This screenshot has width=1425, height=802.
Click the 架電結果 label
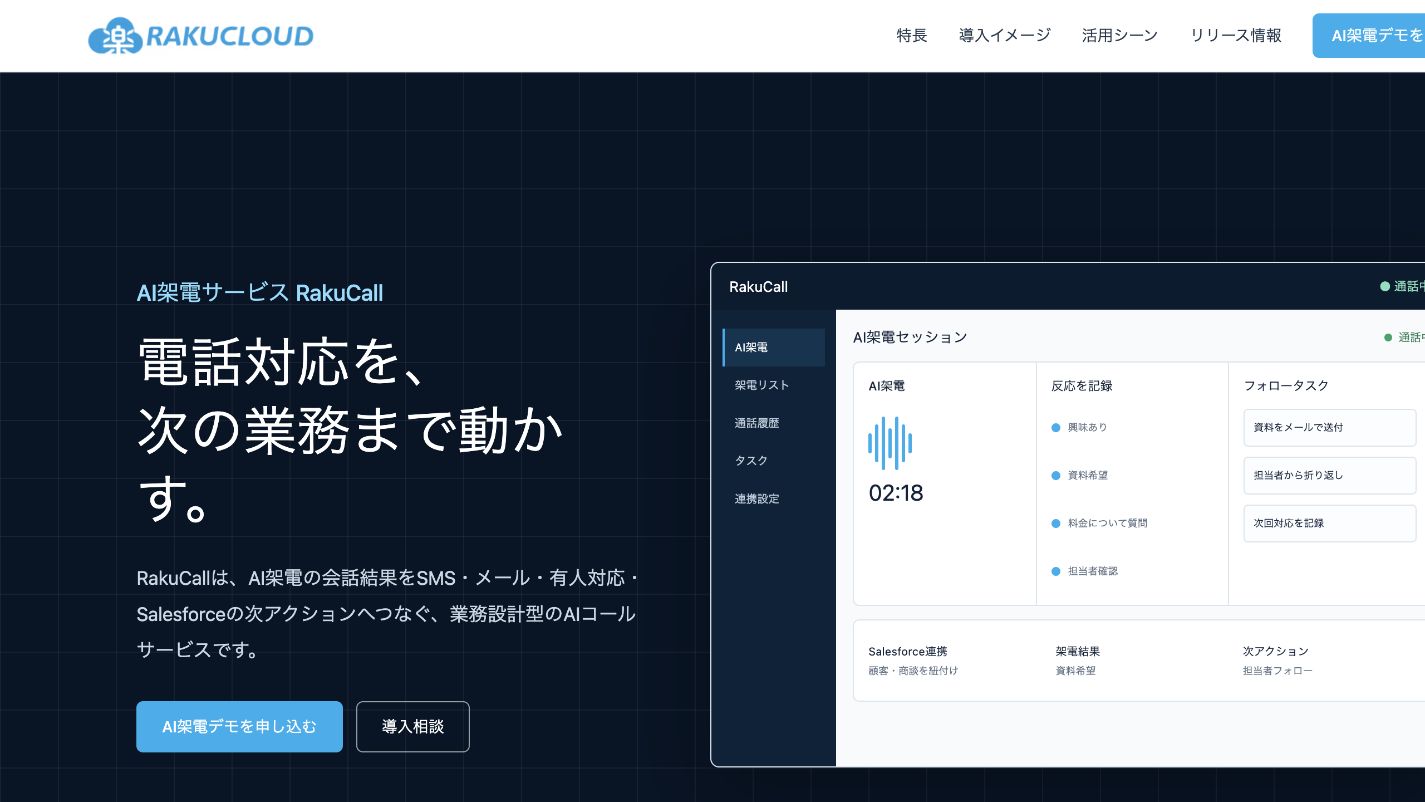pos(1078,652)
